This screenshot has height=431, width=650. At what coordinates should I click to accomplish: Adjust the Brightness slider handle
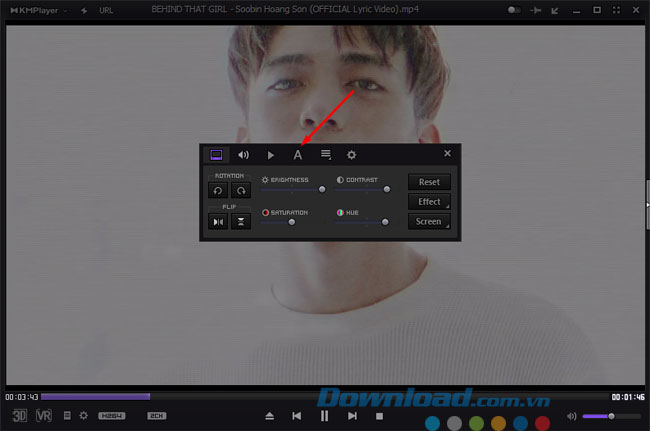(x=322, y=189)
